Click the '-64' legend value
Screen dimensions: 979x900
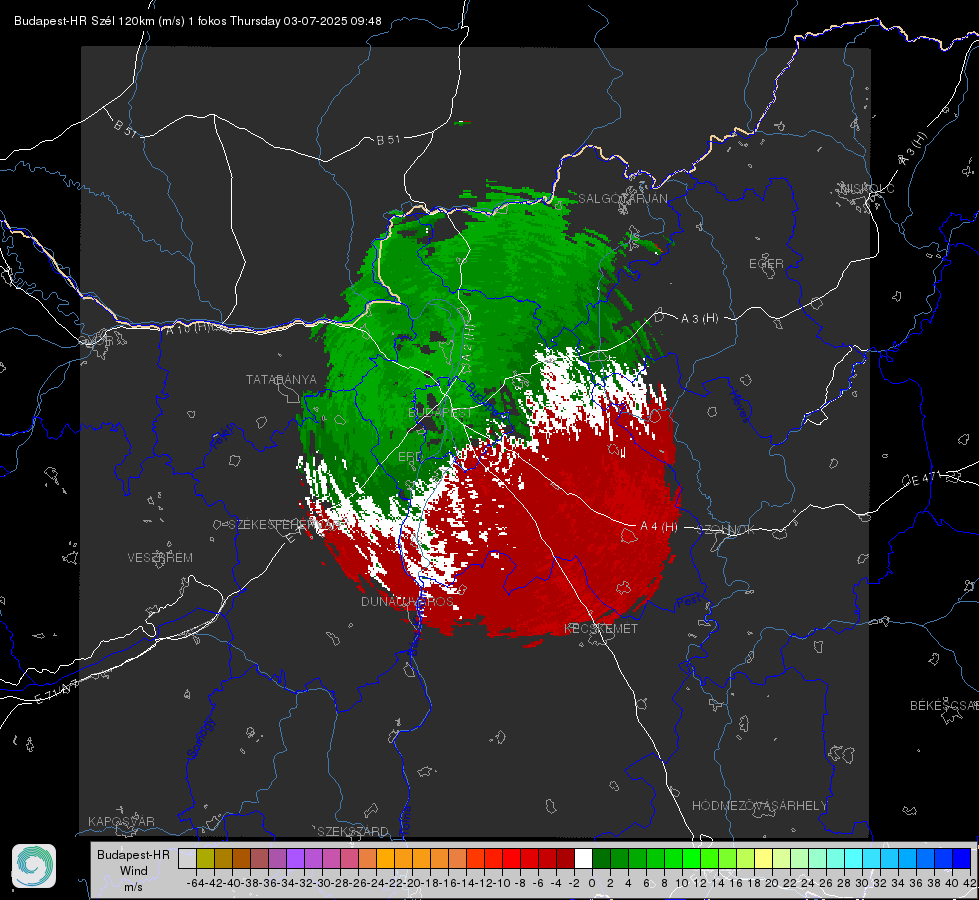coord(195,883)
